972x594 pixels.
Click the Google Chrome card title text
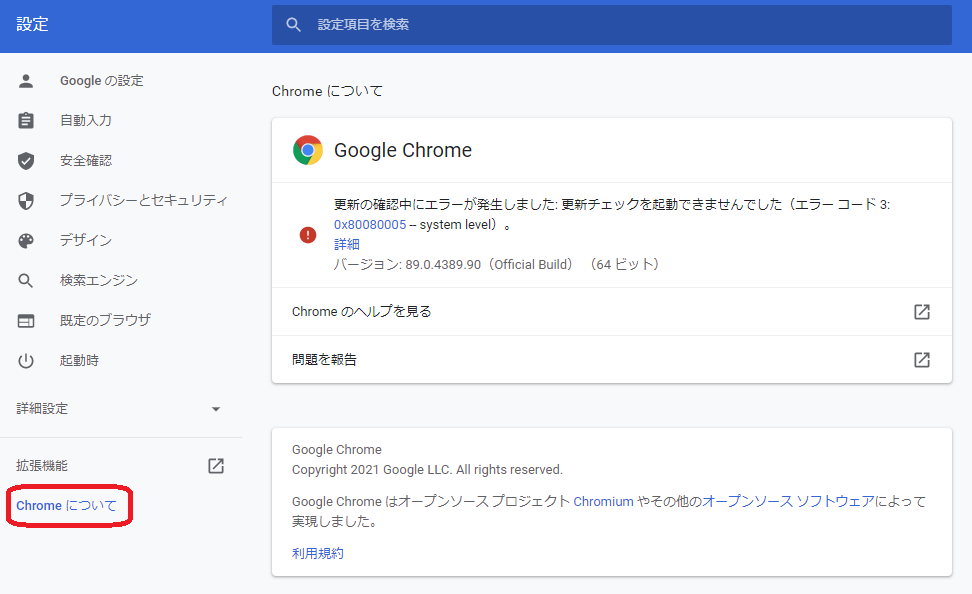coord(403,150)
